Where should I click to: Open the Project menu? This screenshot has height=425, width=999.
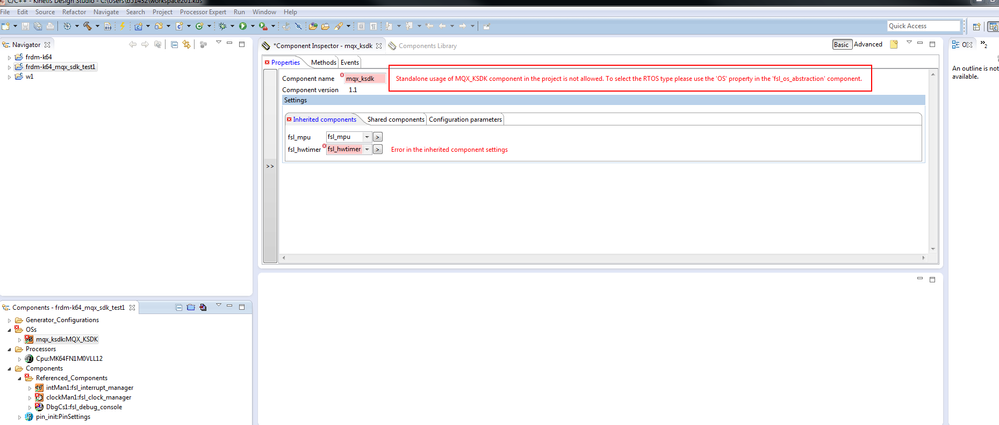pos(162,12)
